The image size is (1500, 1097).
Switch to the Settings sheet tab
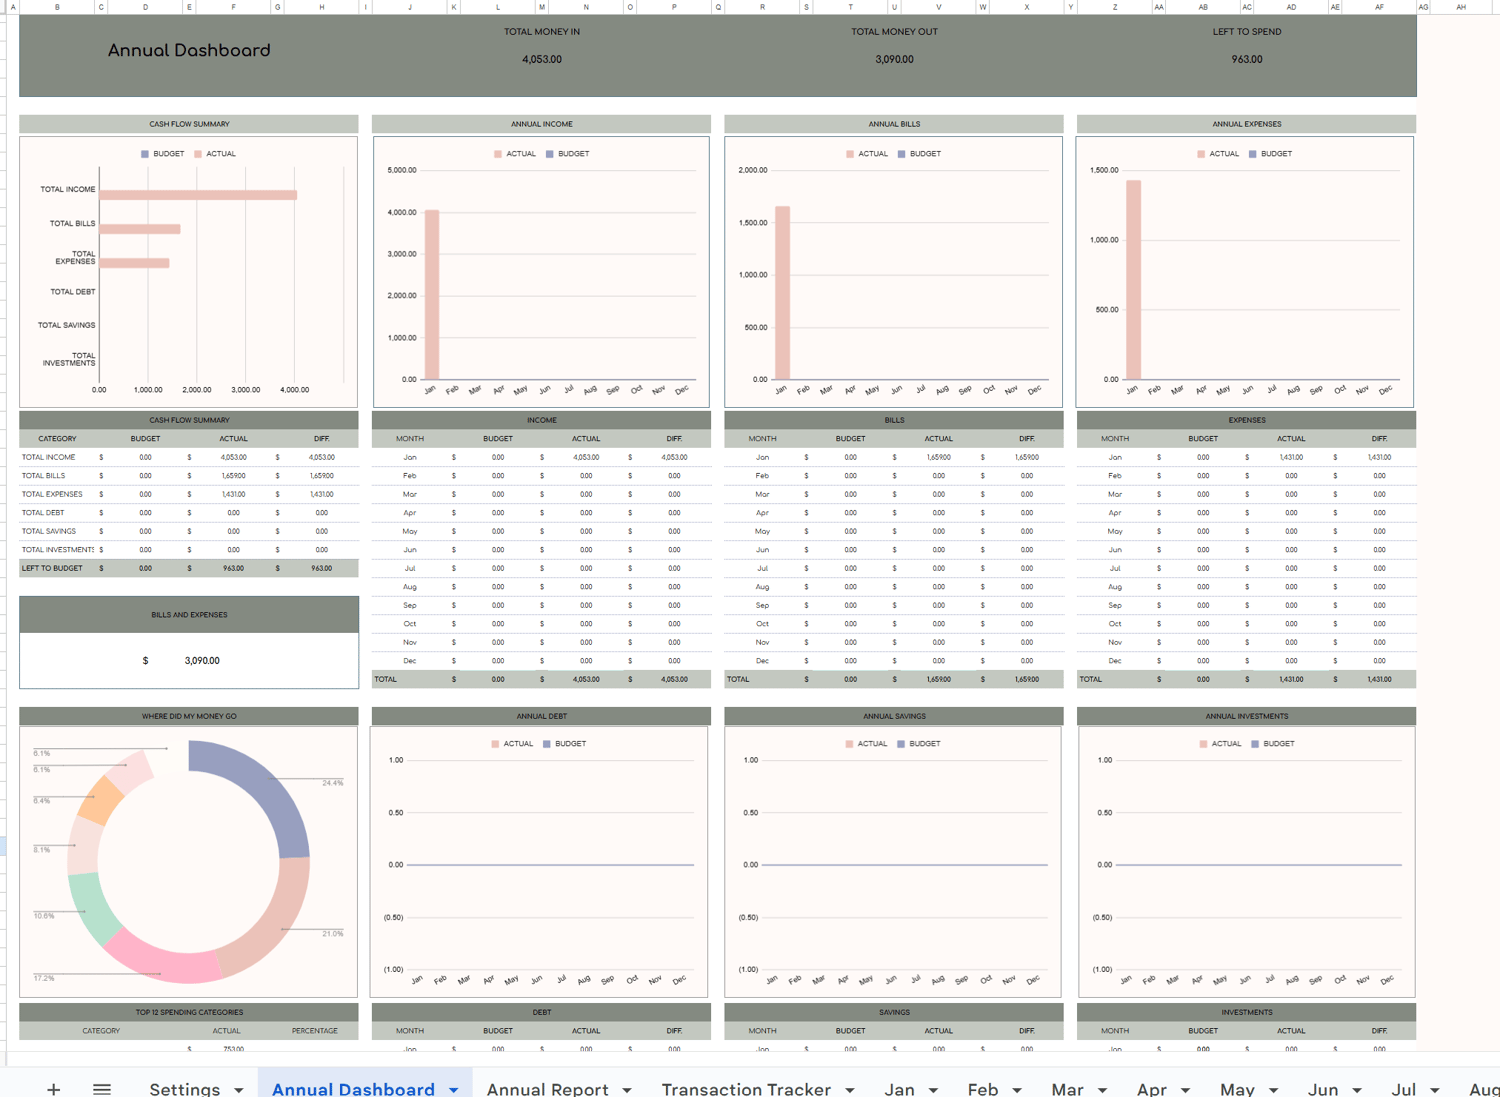(x=185, y=1088)
